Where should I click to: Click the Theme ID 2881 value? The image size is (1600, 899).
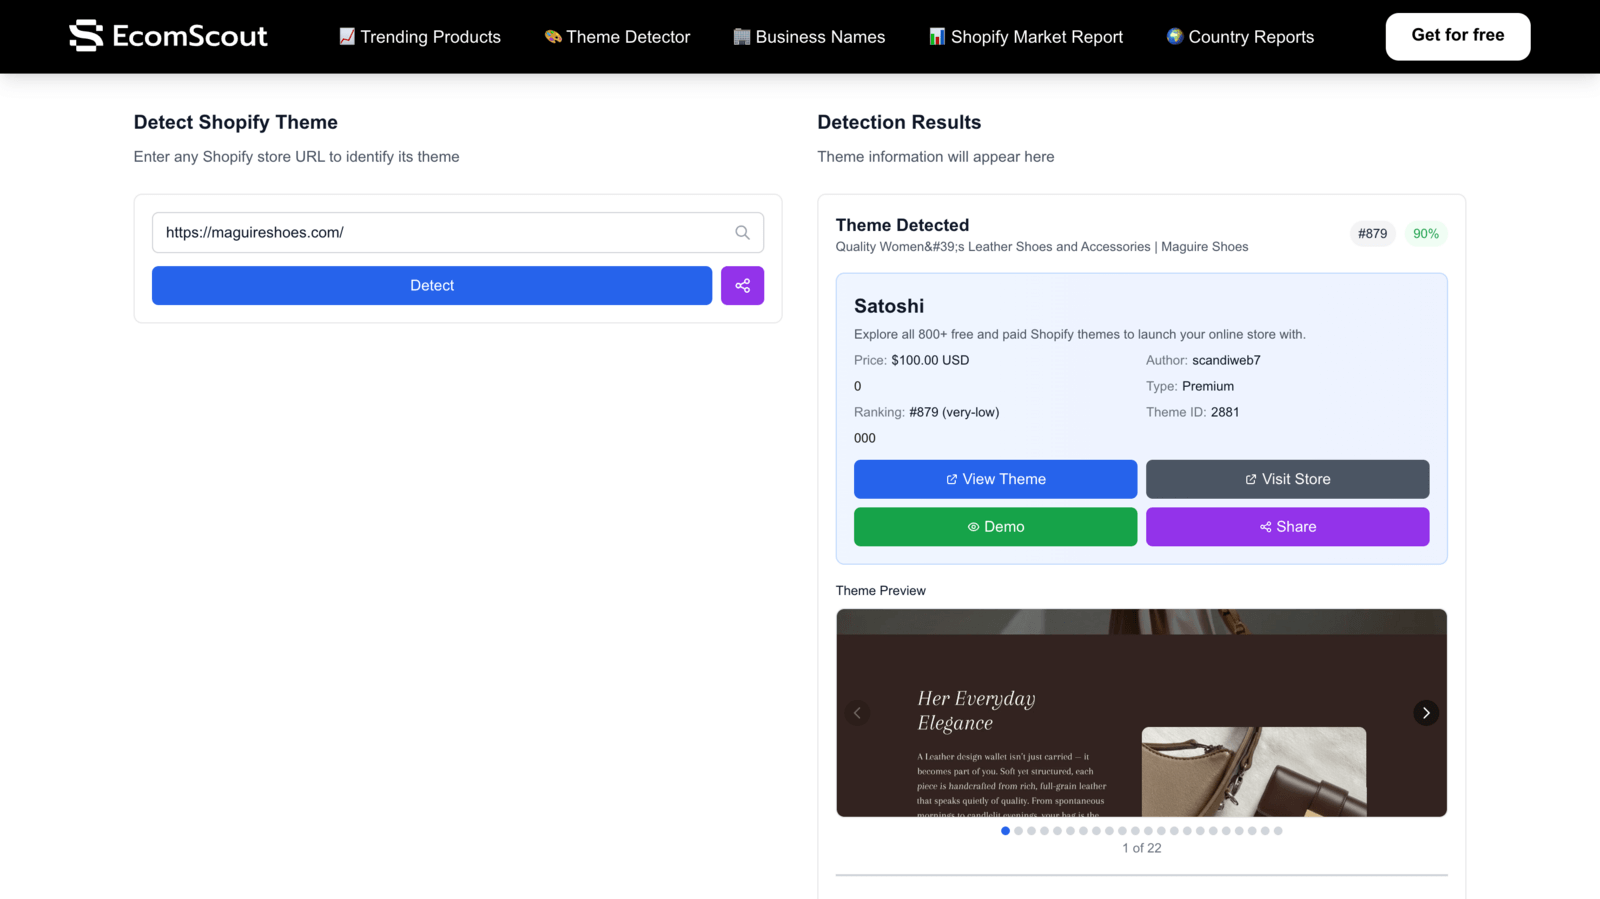tap(1225, 412)
